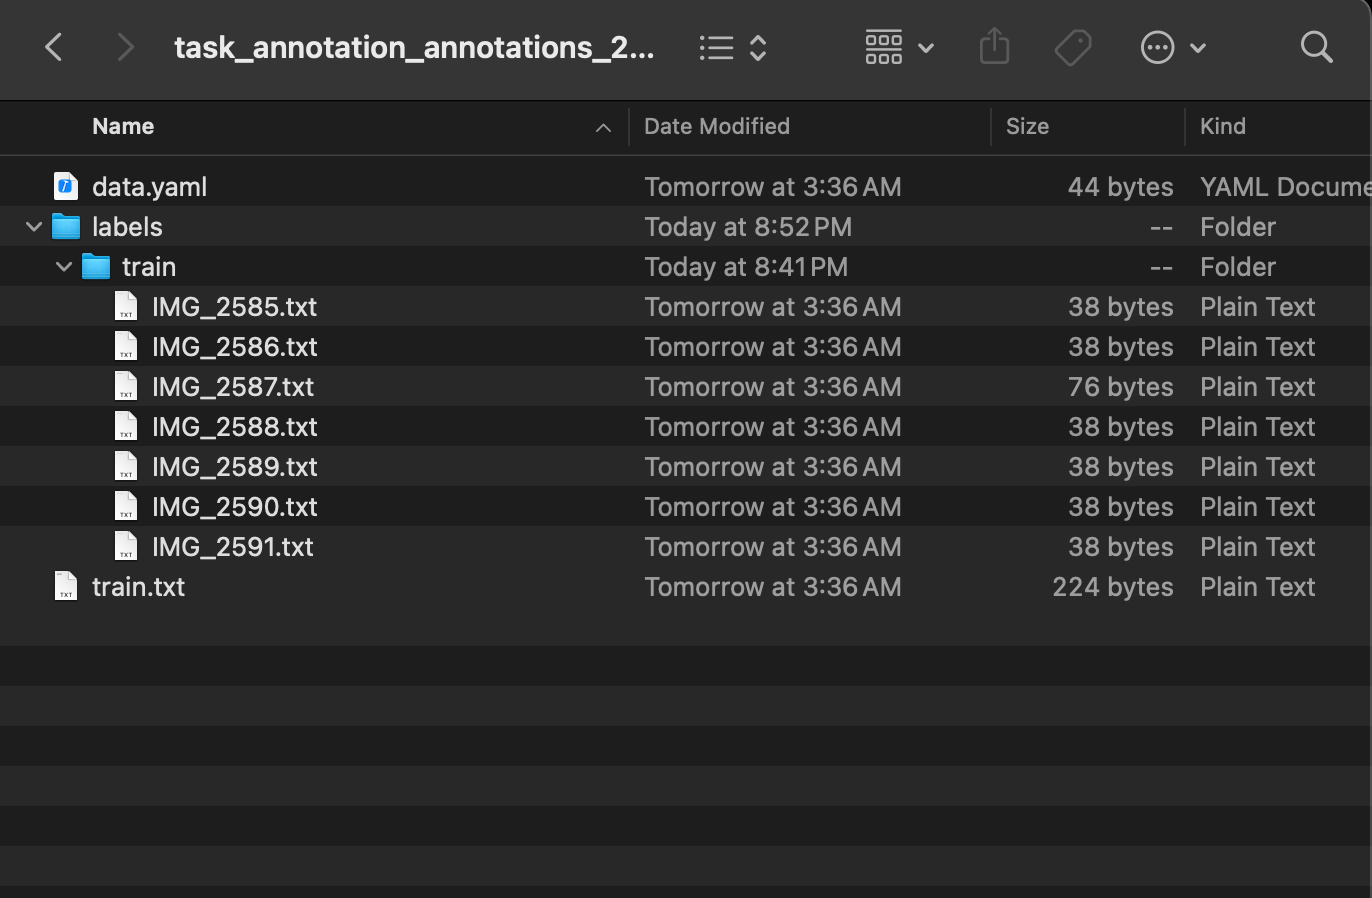This screenshot has width=1372, height=898.
Task: Click the Share toolbar icon
Action: pos(994,47)
